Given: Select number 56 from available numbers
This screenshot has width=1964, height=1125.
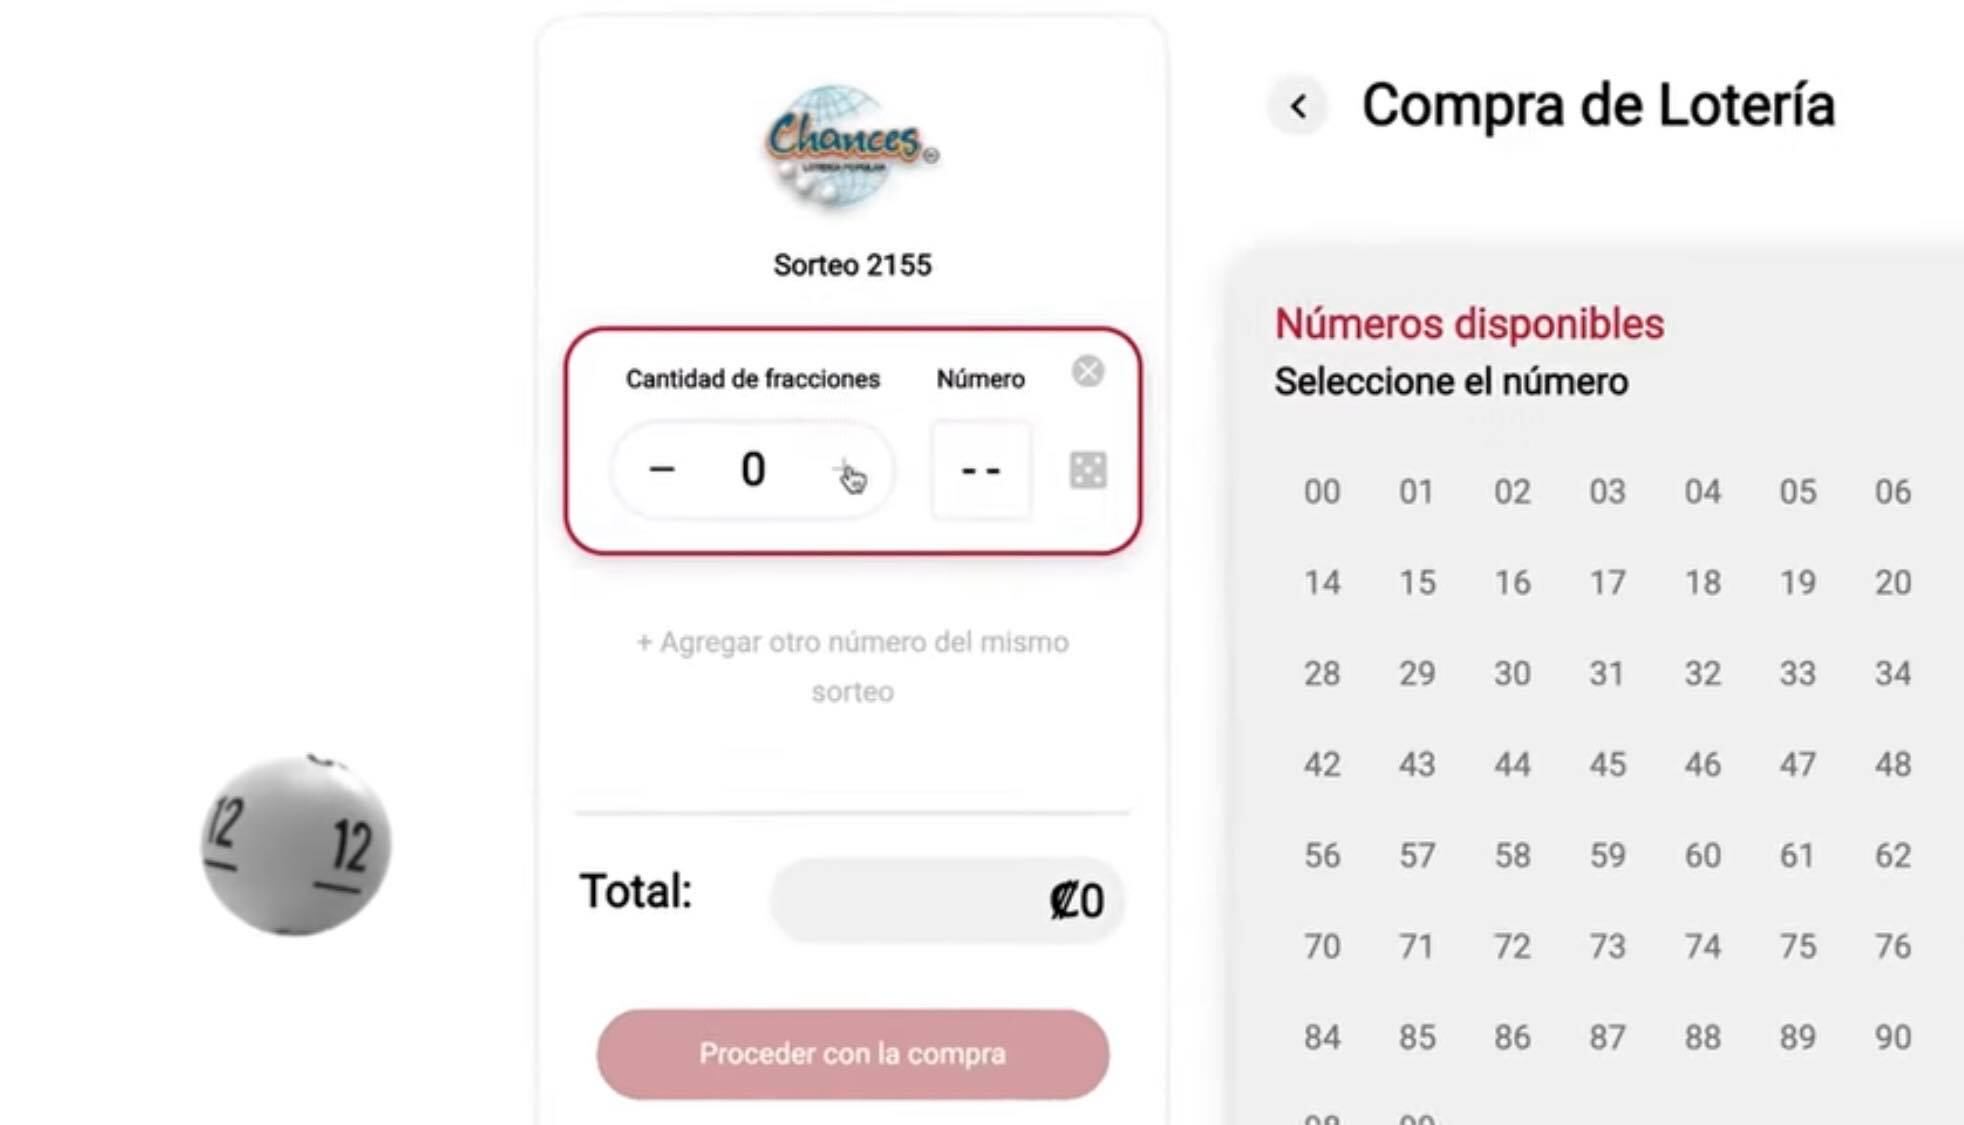Looking at the screenshot, I should point(1321,856).
